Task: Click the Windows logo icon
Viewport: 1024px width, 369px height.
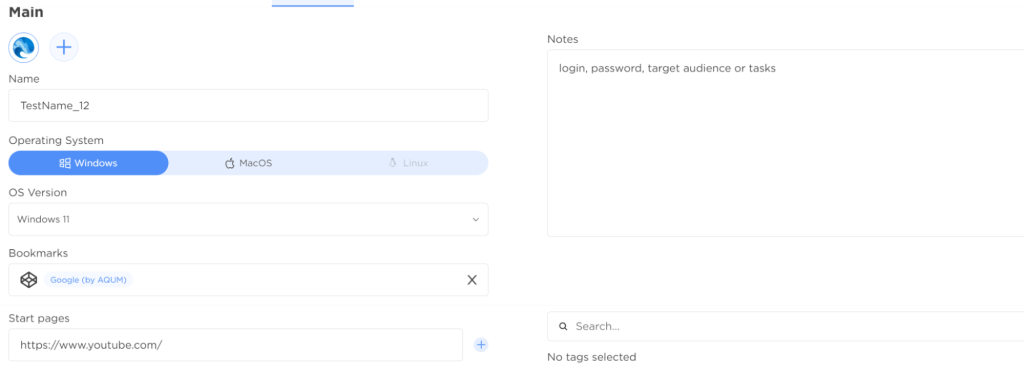Action: click(x=65, y=163)
